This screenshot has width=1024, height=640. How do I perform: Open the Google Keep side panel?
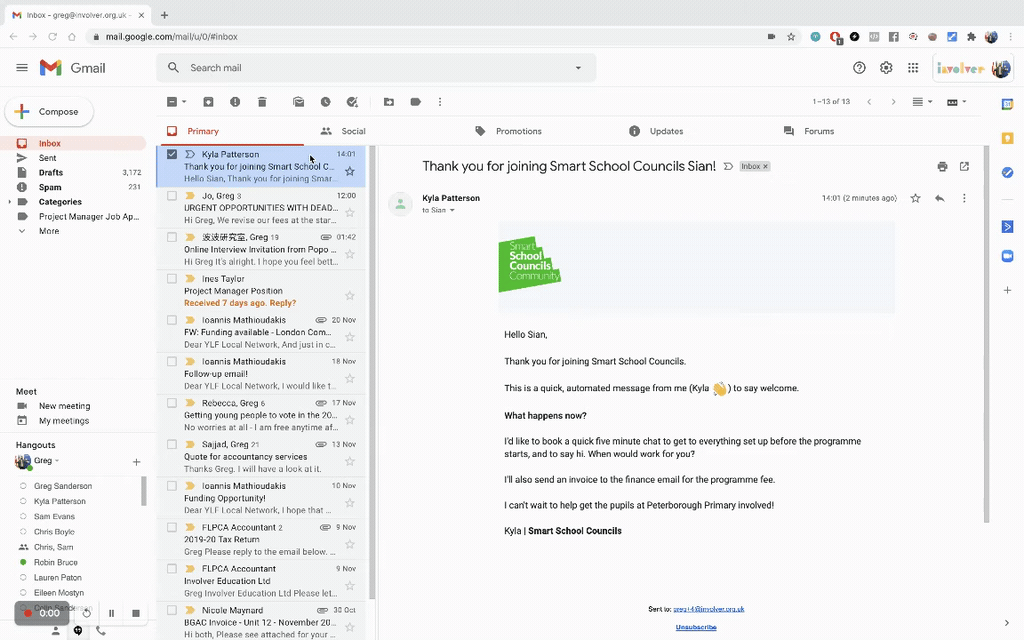(1008, 138)
